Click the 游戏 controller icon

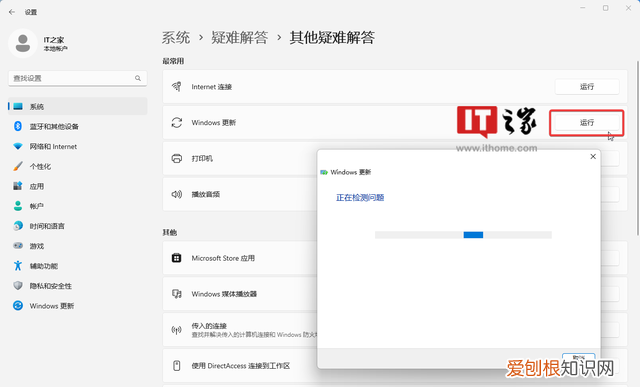(18, 246)
